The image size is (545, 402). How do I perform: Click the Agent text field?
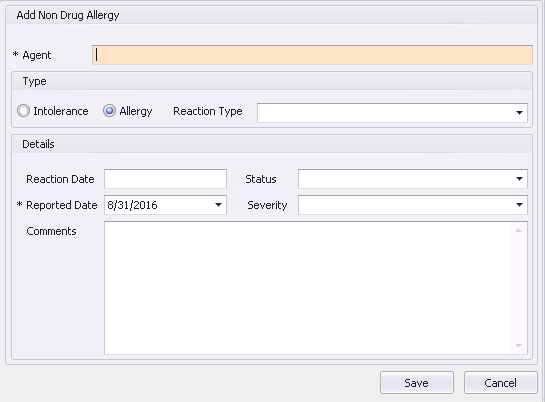click(x=312, y=55)
